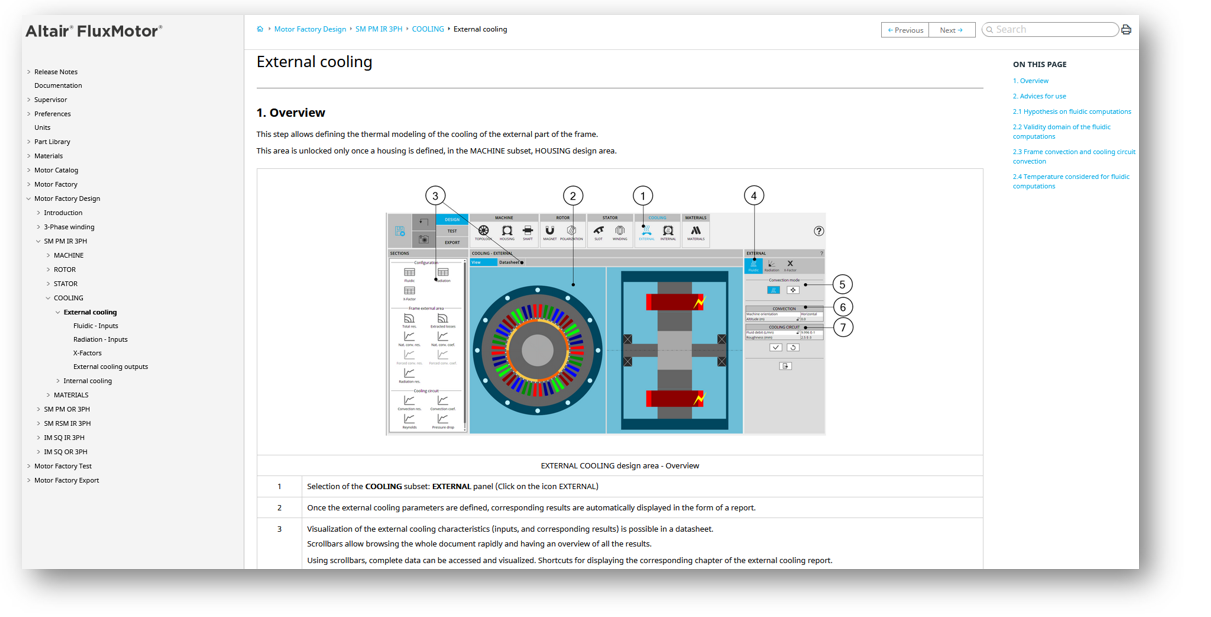Click the MATERIALS icon in the figure toolbar
The image size is (1211, 617).
696,232
